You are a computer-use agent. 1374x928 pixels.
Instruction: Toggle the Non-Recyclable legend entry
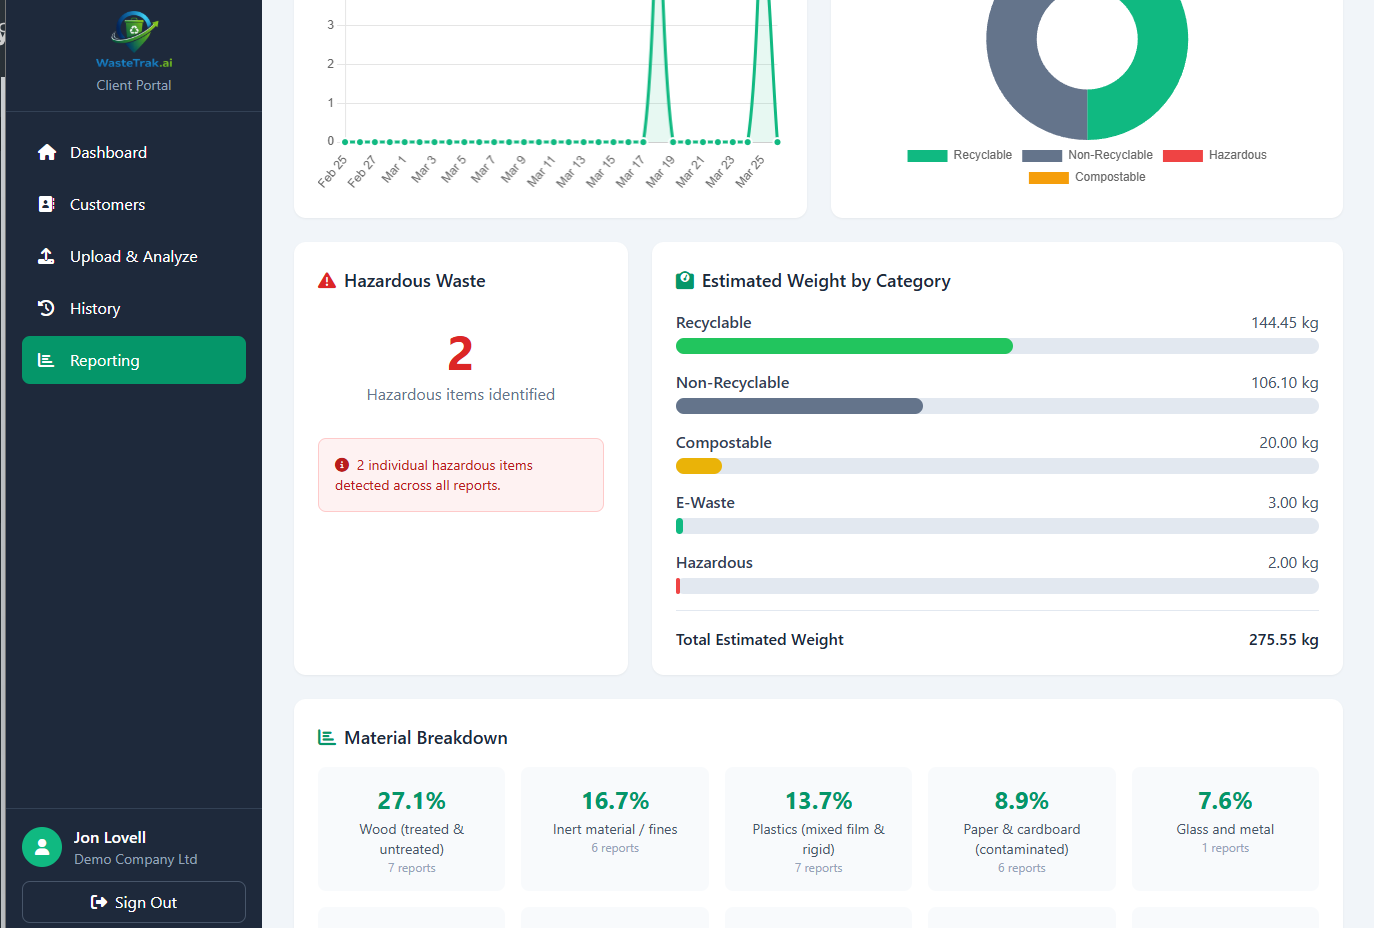(x=1087, y=155)
